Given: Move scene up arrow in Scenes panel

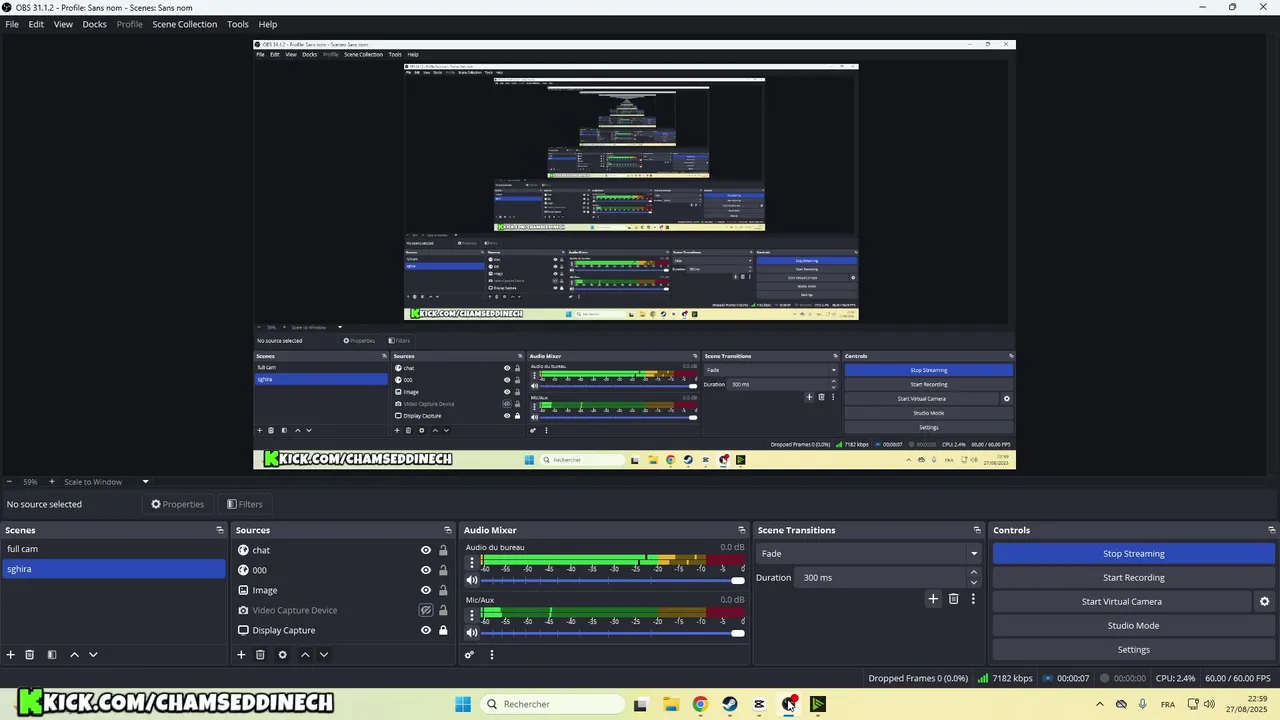Looking at the screenshot, I should [x=74, y=655].
